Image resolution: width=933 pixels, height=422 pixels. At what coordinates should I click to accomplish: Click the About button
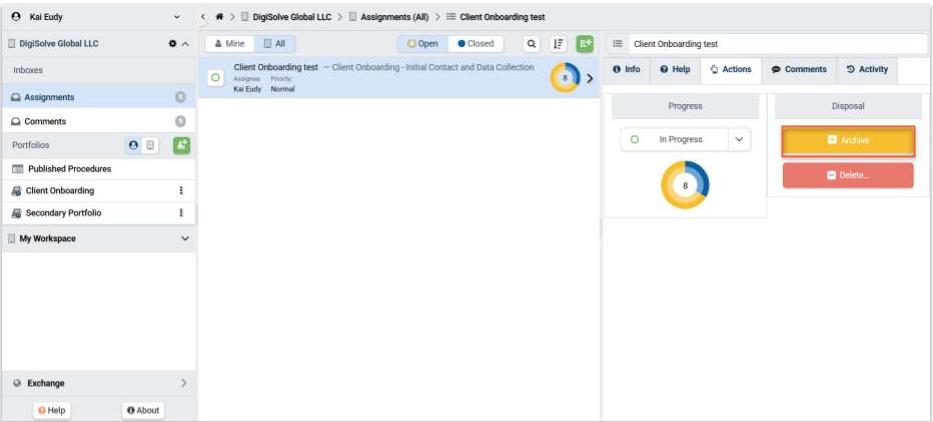143,410
